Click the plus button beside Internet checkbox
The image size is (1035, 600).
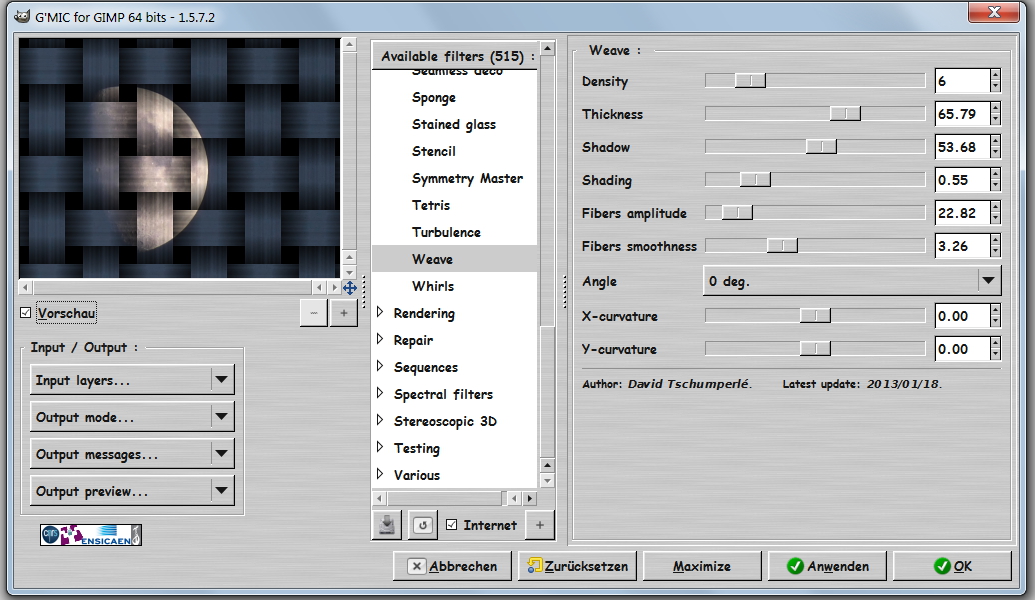click(539, 524)
